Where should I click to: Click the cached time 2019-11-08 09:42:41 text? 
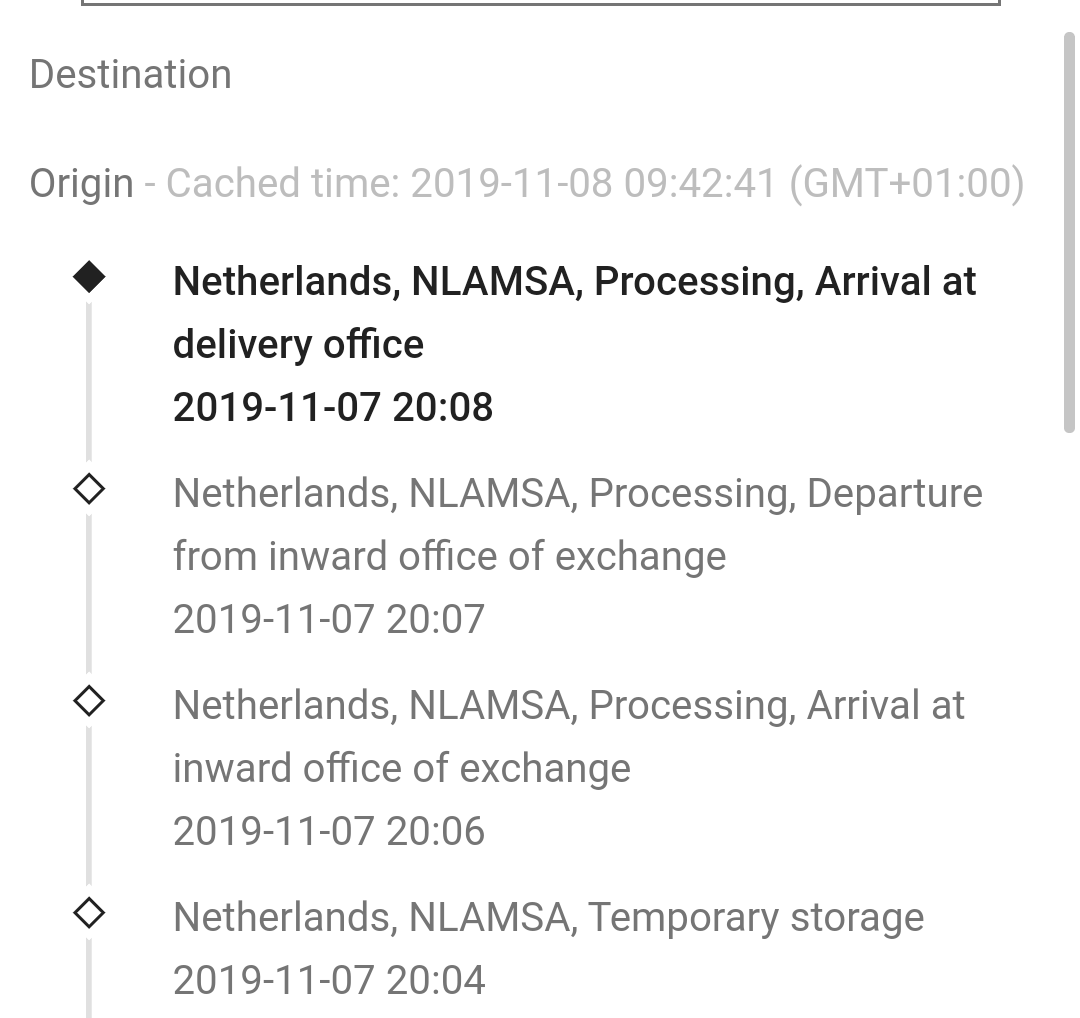pos(595,183)
